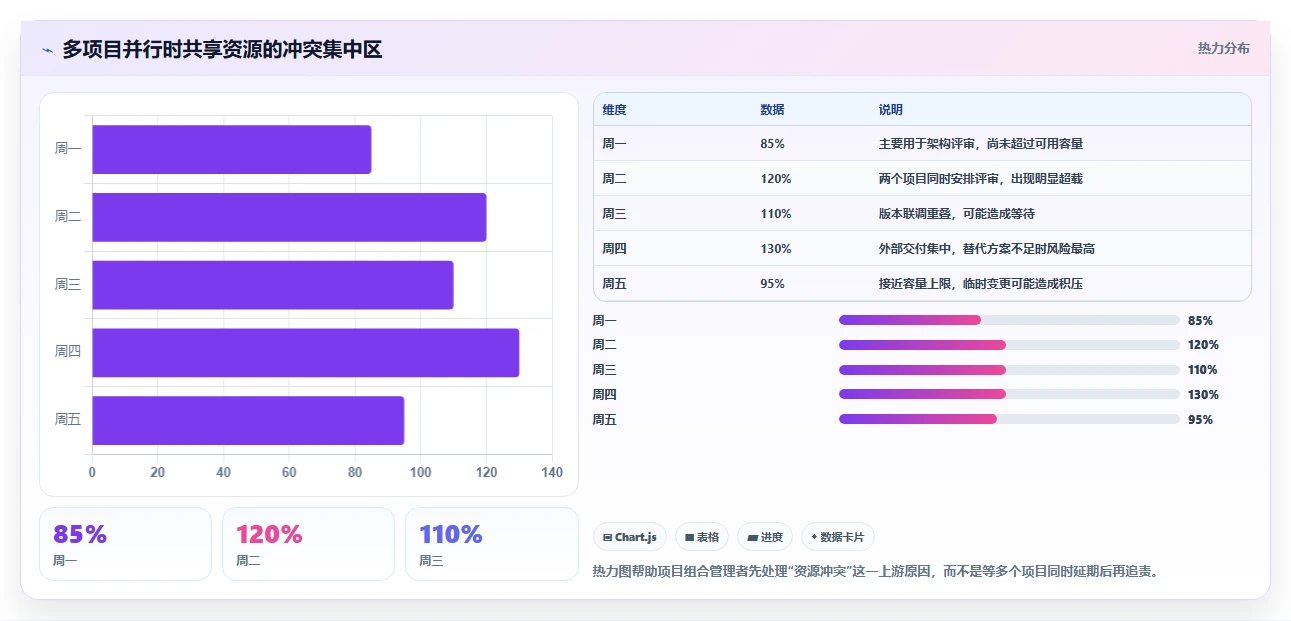This screenshot has width=1291, height=621.
Task: Click the 周四 progress bar showing 130%
Action: [x=1009, y=394]
